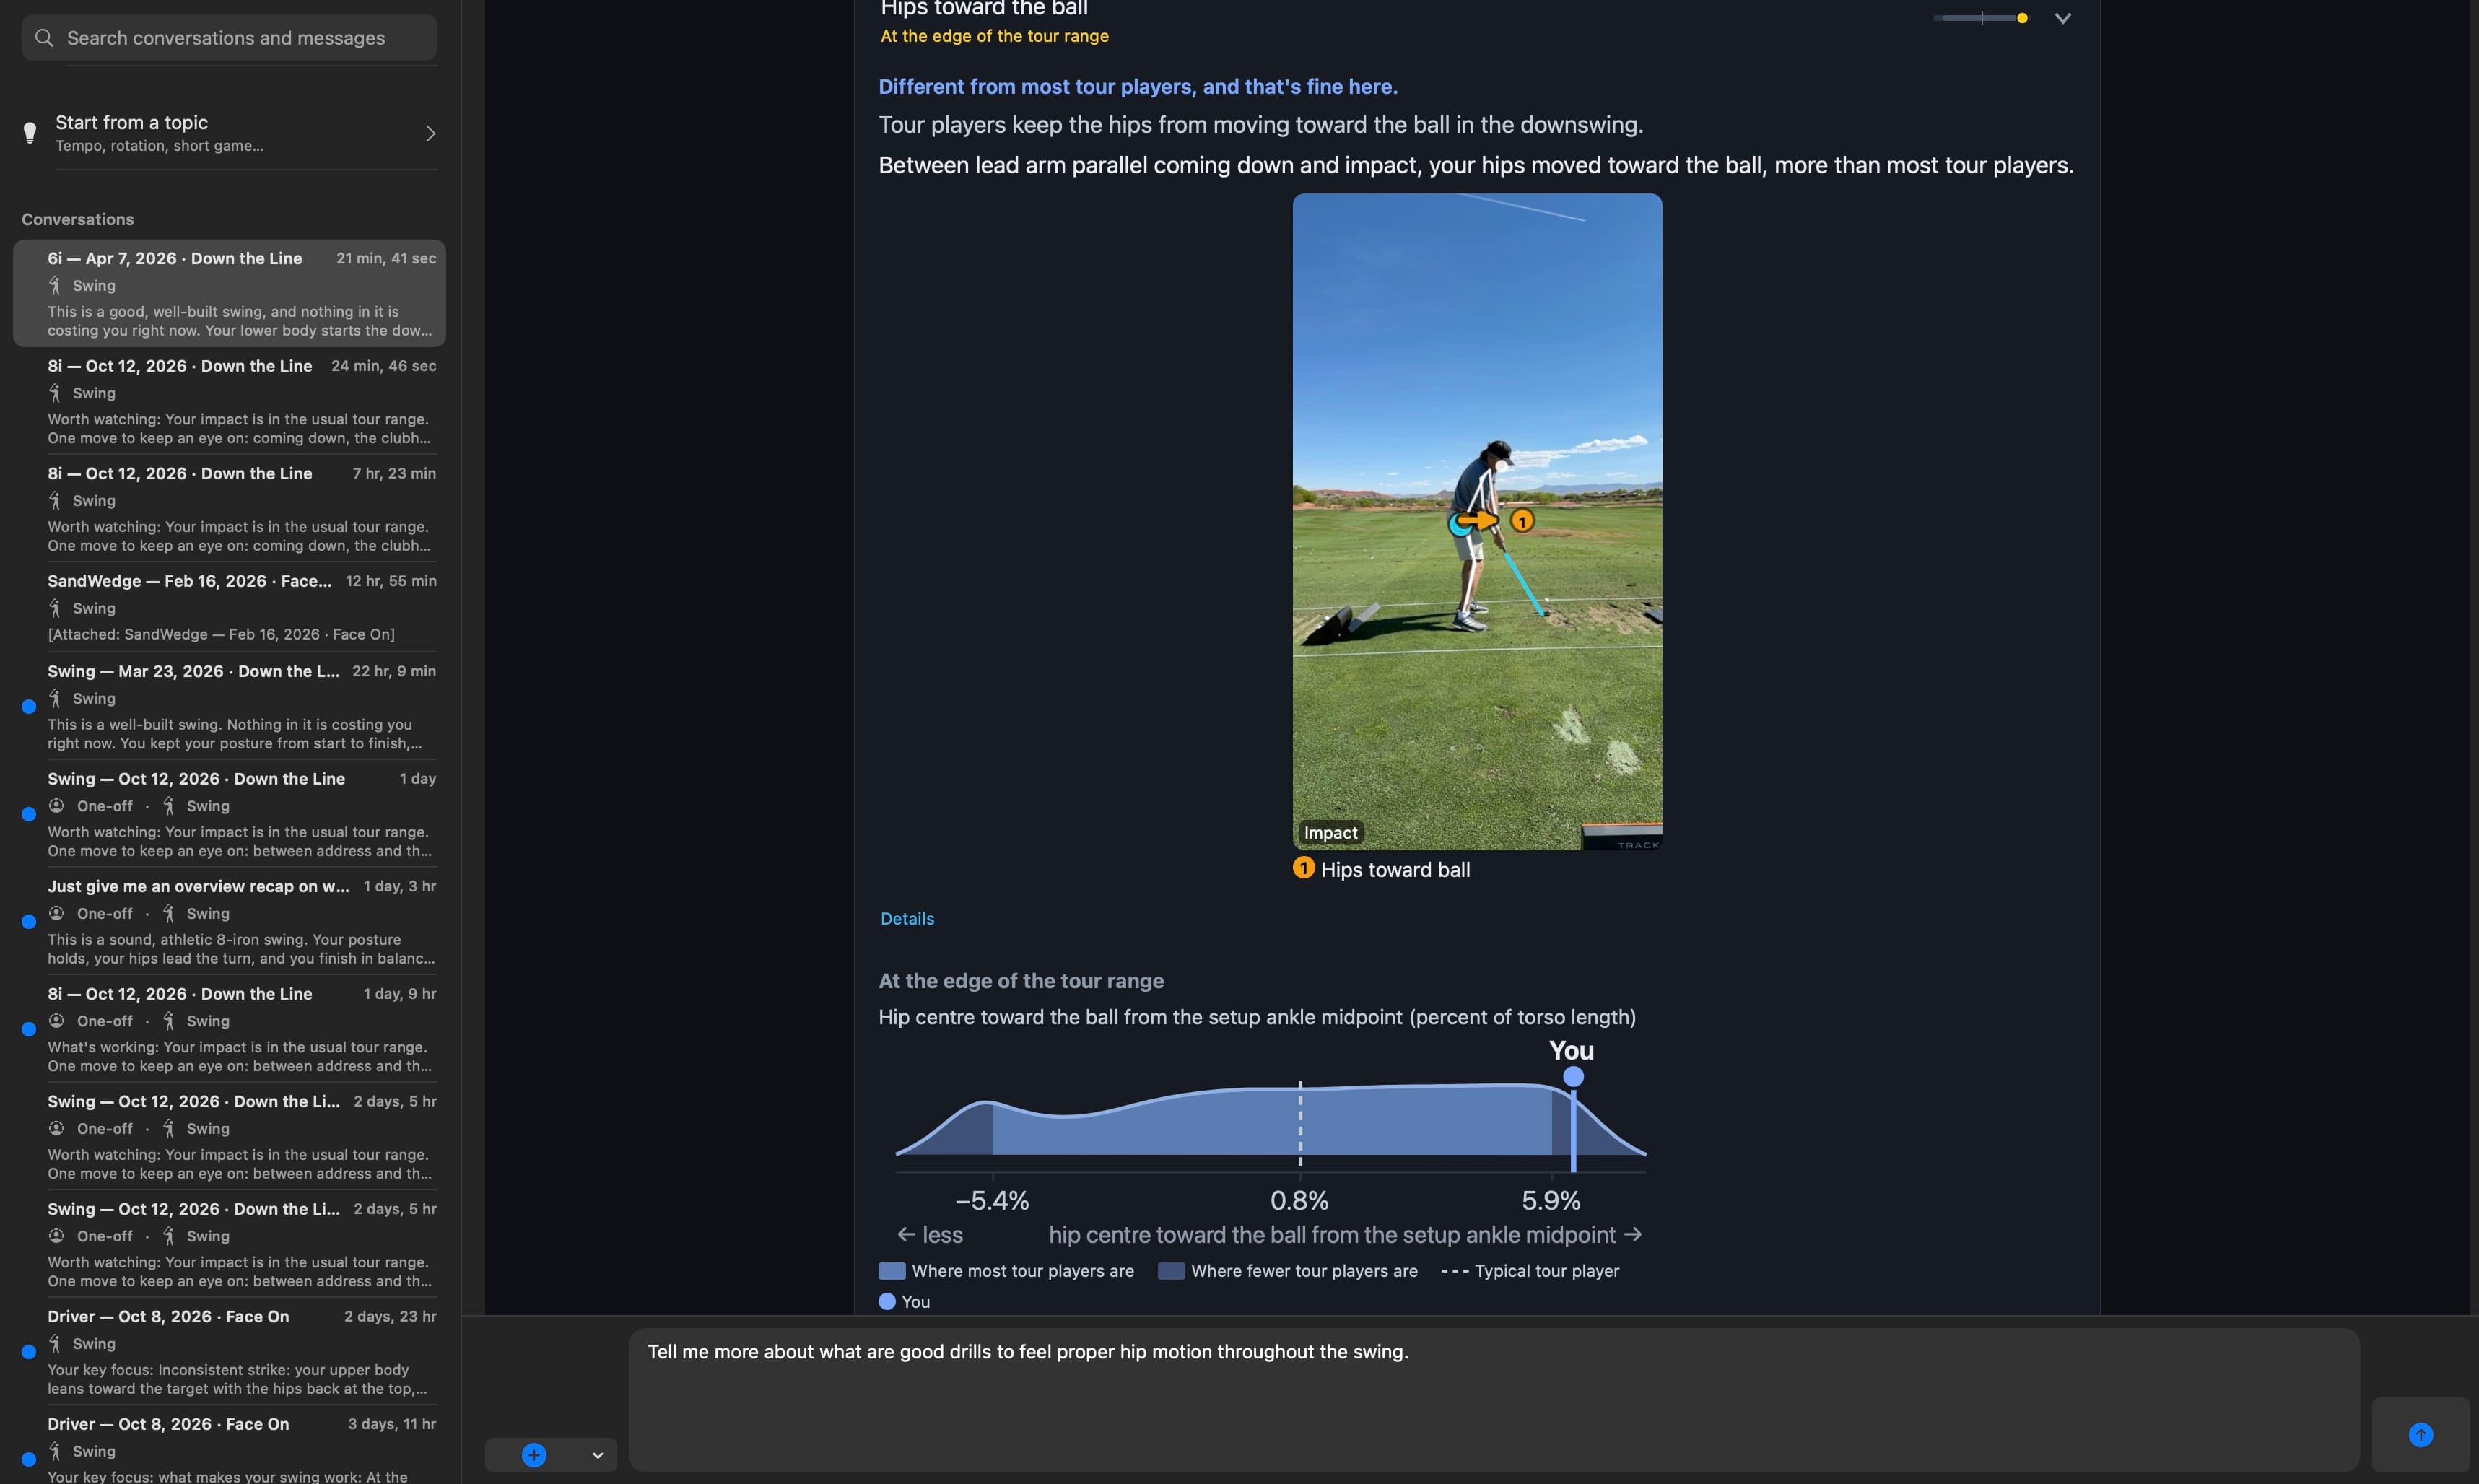The image size is (2479, 1484).
Task: Open 8i Oct 12 conversation from 1 day, 9 hr
Action: (x=229, y=1029)
